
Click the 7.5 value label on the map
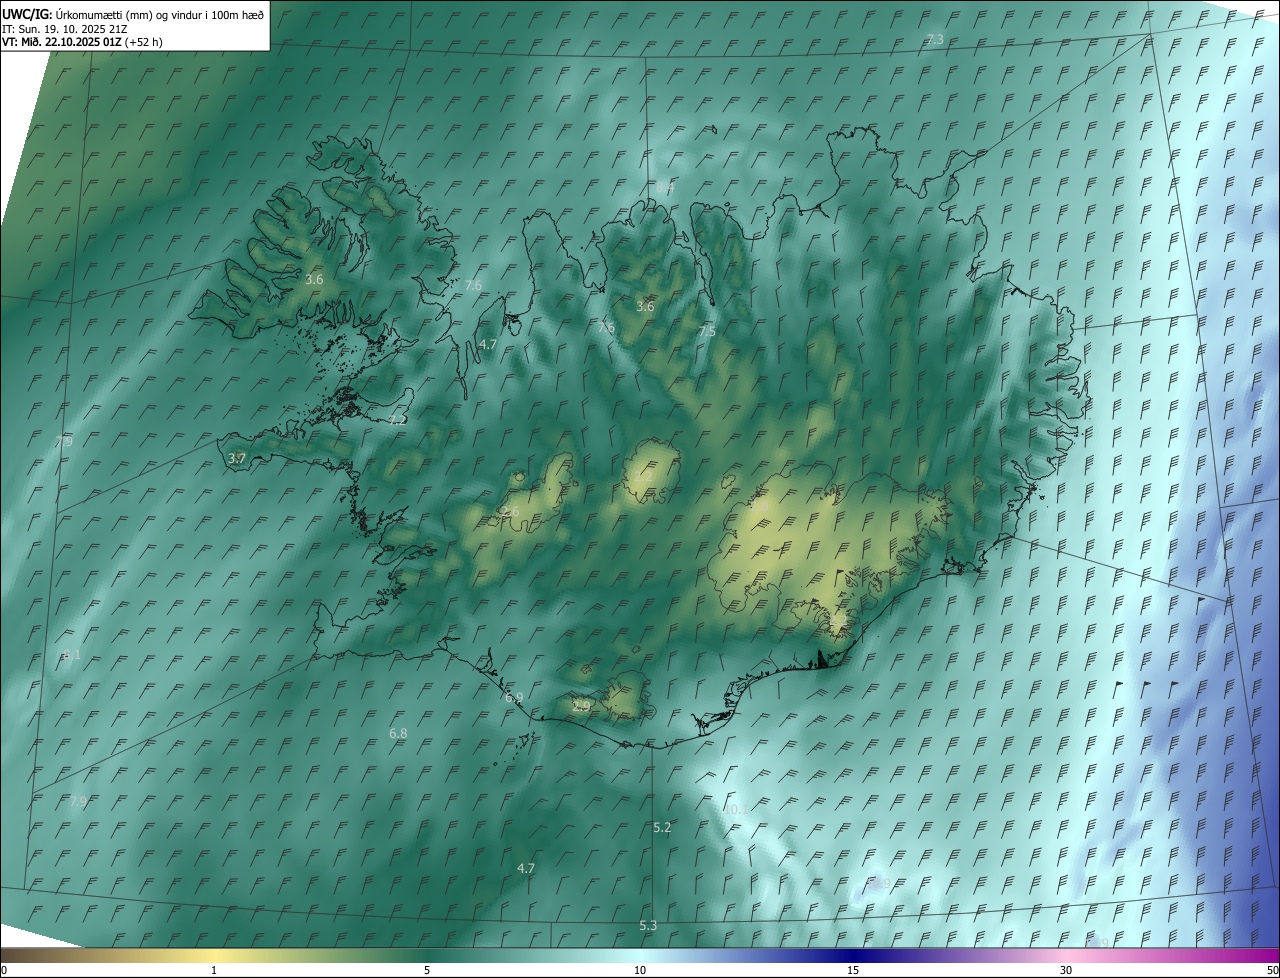point(707,331)
